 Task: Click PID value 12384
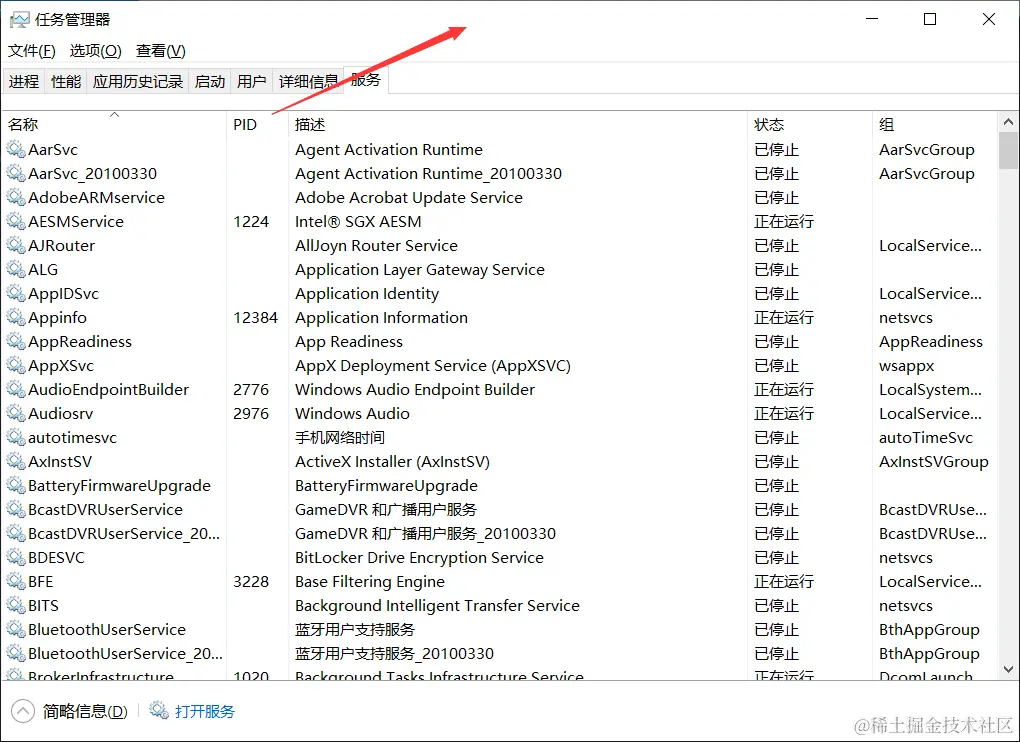click(256, 318)
